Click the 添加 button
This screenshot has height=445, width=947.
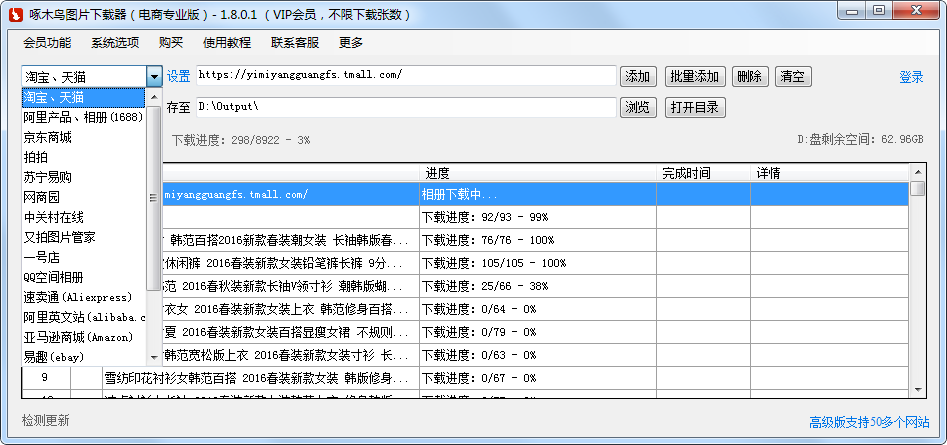pyautogui.click(x=638, y=77)
